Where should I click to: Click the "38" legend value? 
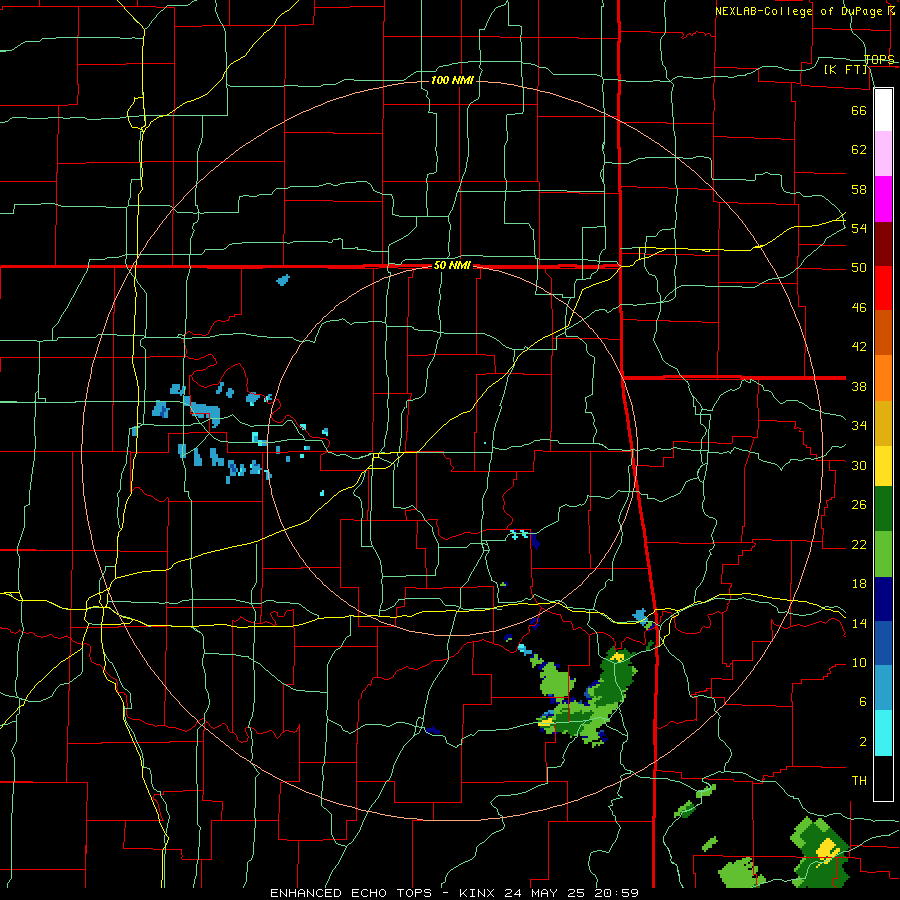pyautogui.click(x=859, y=386)
